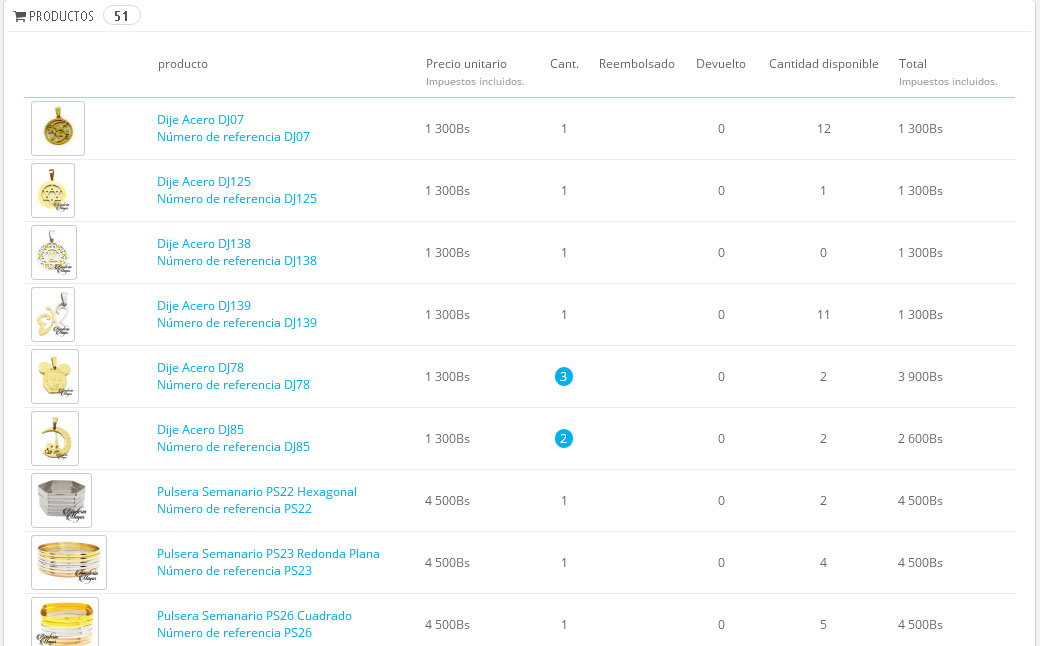Click the PS22 hexagonal bracelet thumbnail
This screenshot has width=1040, height=646.
click(62, 501)
